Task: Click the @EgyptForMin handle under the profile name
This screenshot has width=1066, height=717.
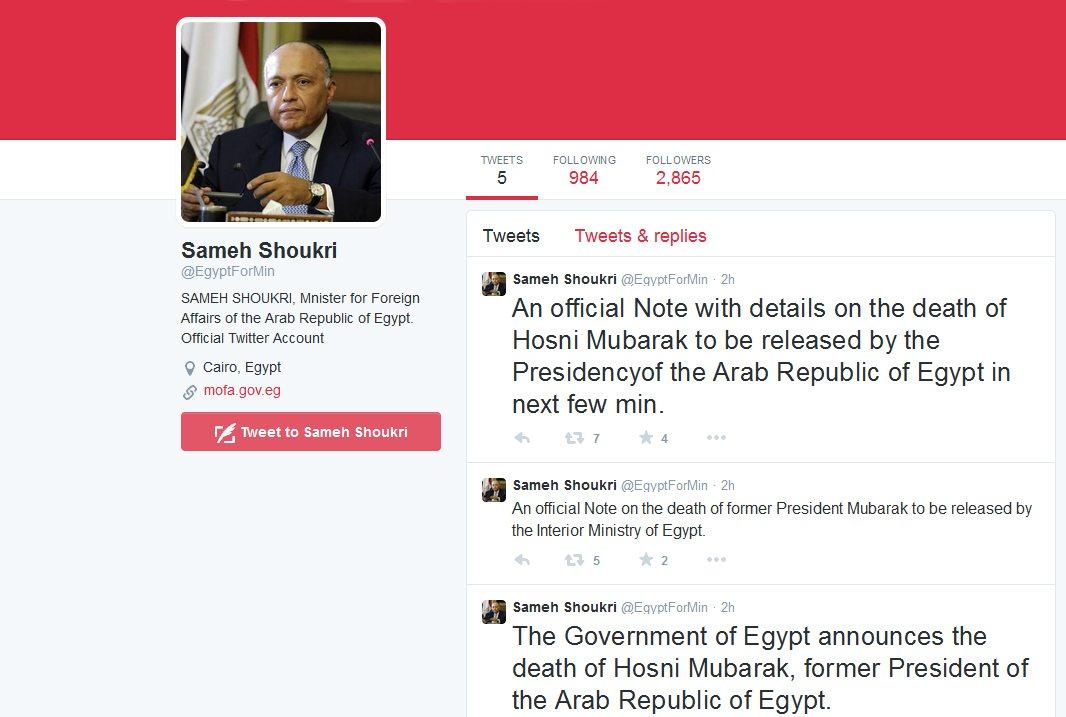Action: (x=228, y=271)
